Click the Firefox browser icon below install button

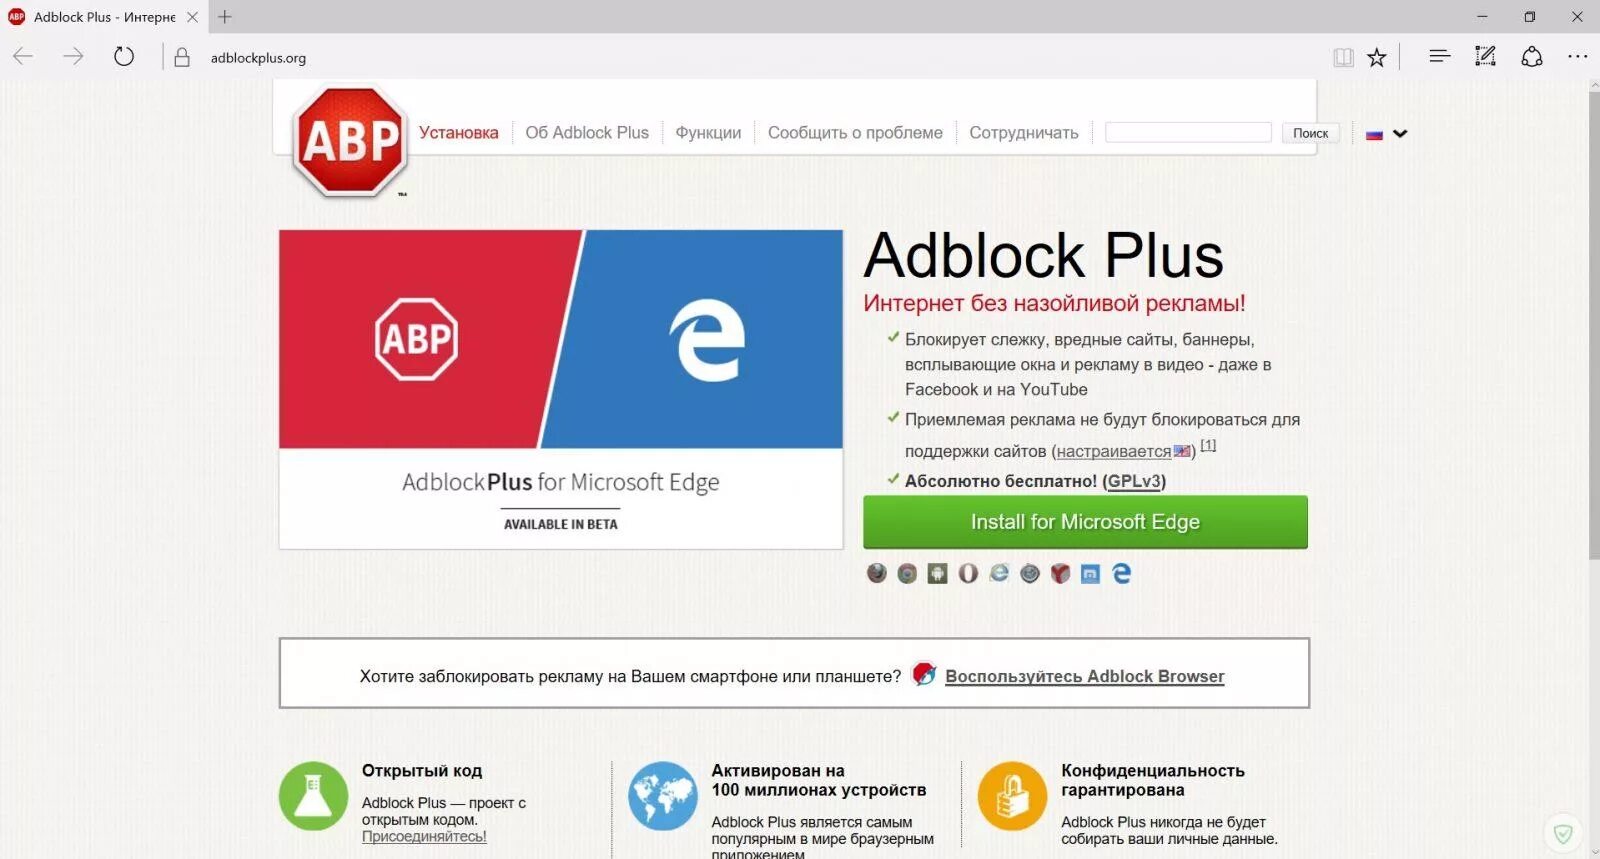[877, 573]
